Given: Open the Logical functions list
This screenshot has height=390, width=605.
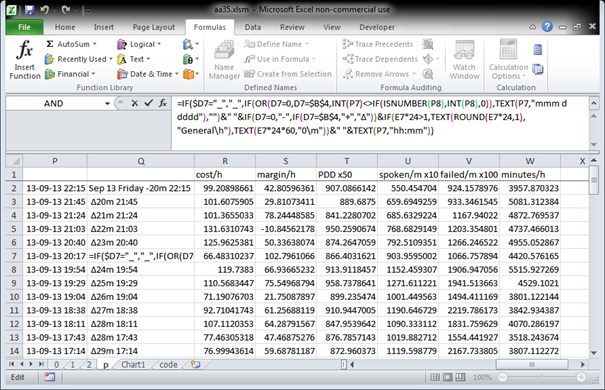Looking at the screenshot, I should click(139, 44).
